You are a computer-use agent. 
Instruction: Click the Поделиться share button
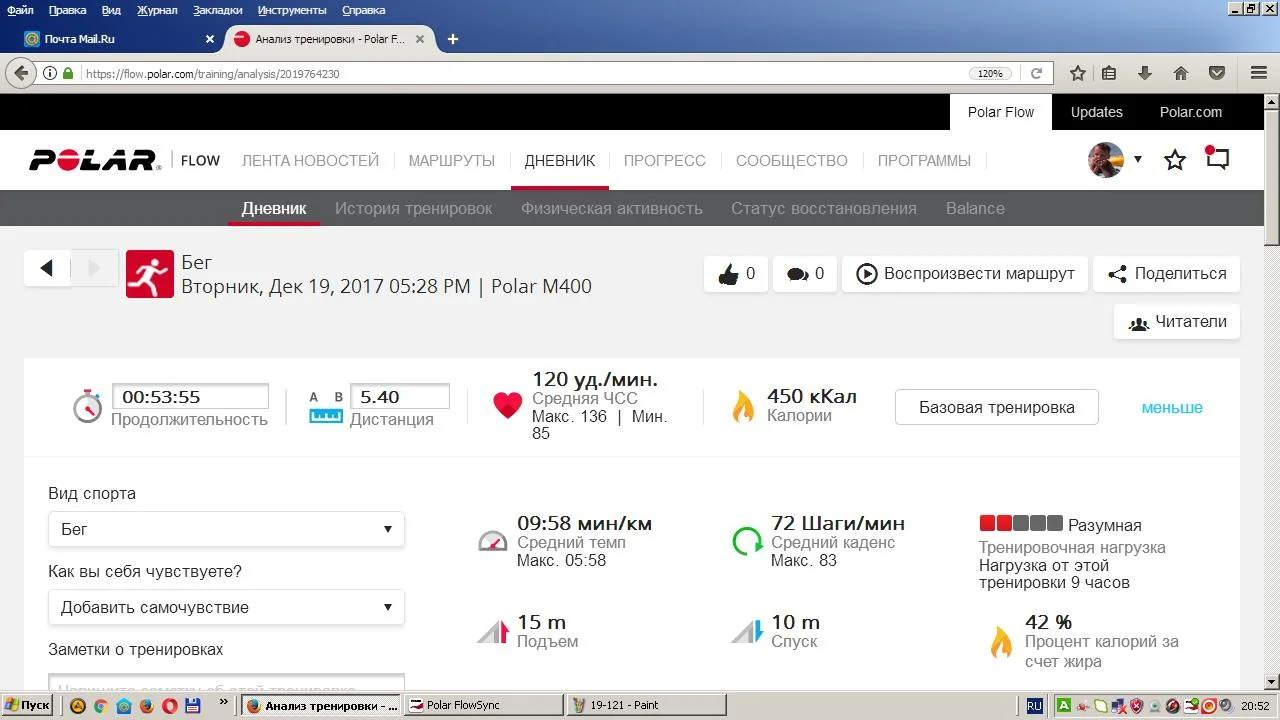(1166, 274)
